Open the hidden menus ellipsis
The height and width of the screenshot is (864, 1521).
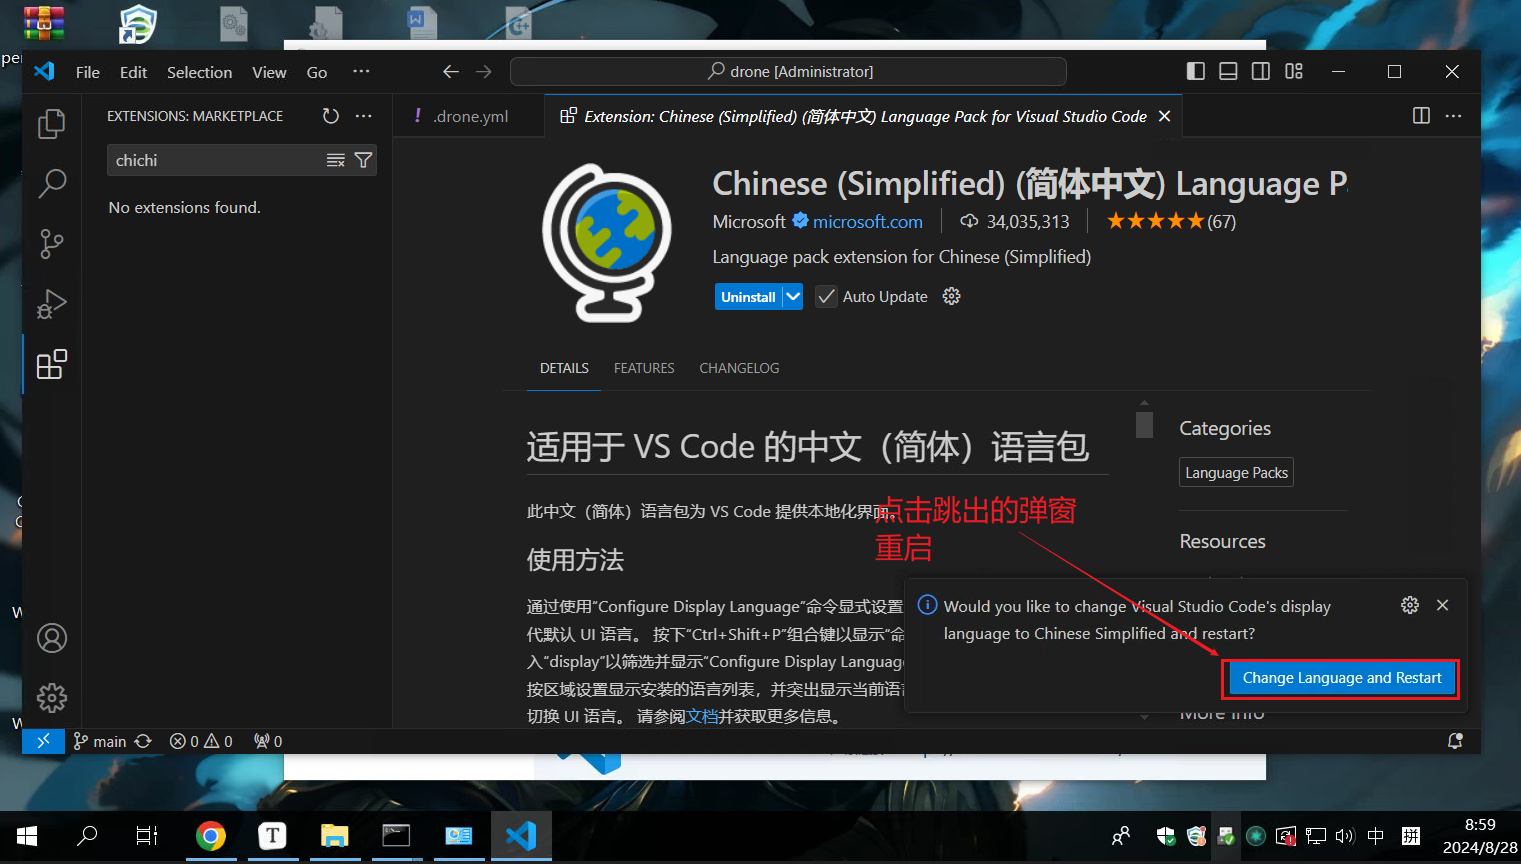pyautogui.click(x=361, y=72)
